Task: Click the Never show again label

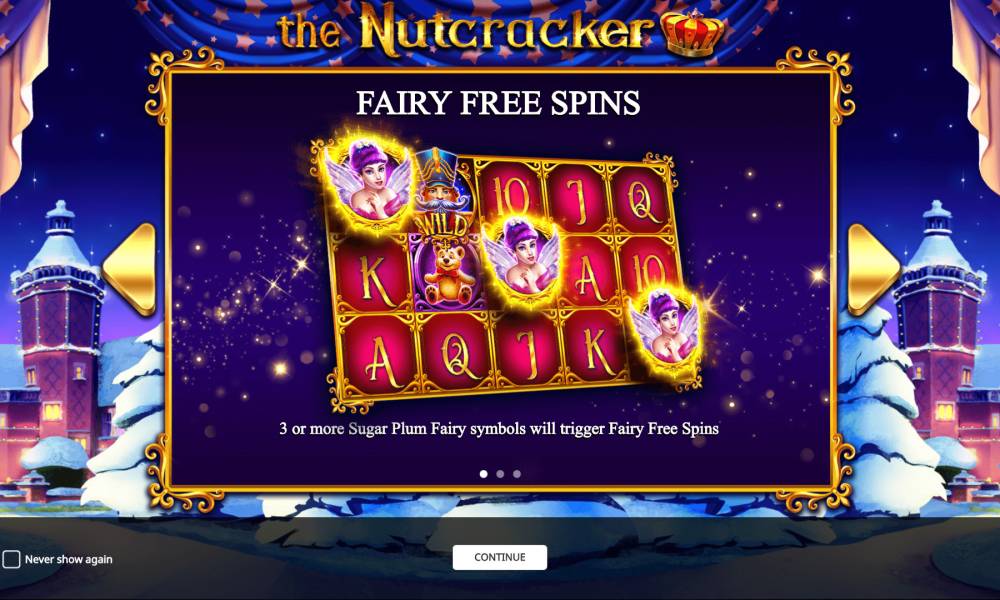Action: [68, 559]
